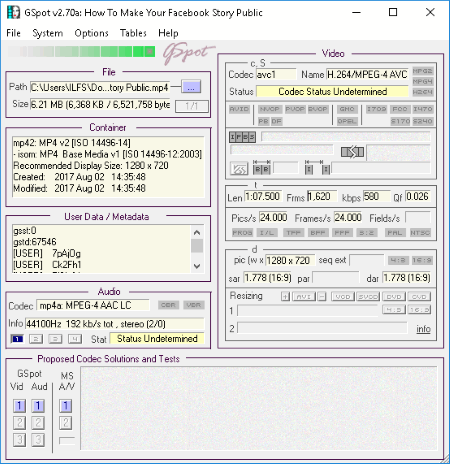Click the GMC indicator box
The height and width of the screenshot is (464, 450).
347,109
